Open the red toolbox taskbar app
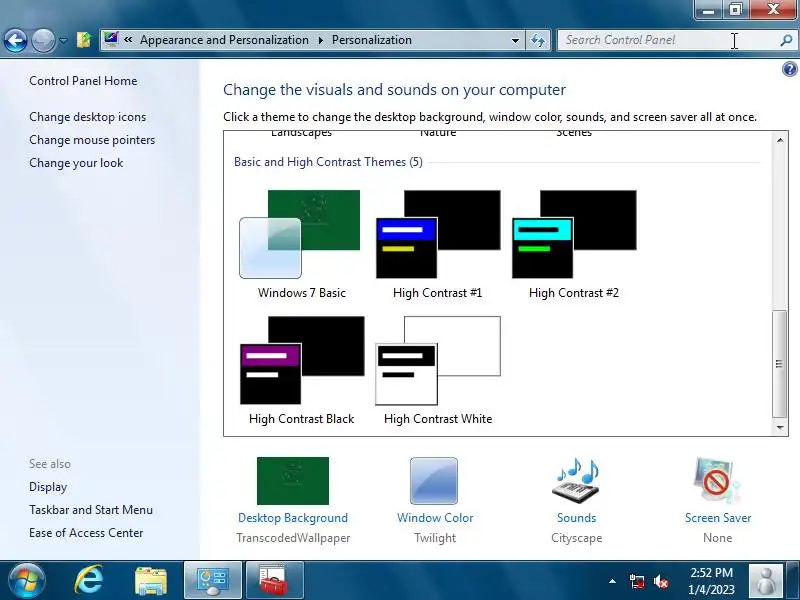Image resolution: width=800 pixels, height=600 pixels. 274,581
